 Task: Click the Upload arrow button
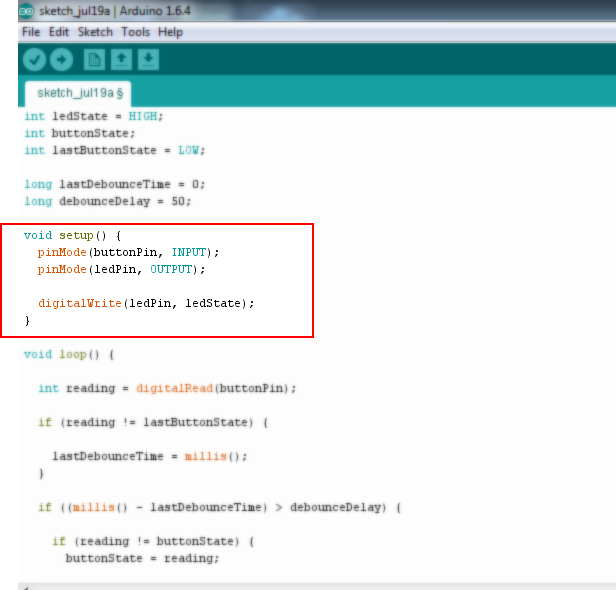61,60
